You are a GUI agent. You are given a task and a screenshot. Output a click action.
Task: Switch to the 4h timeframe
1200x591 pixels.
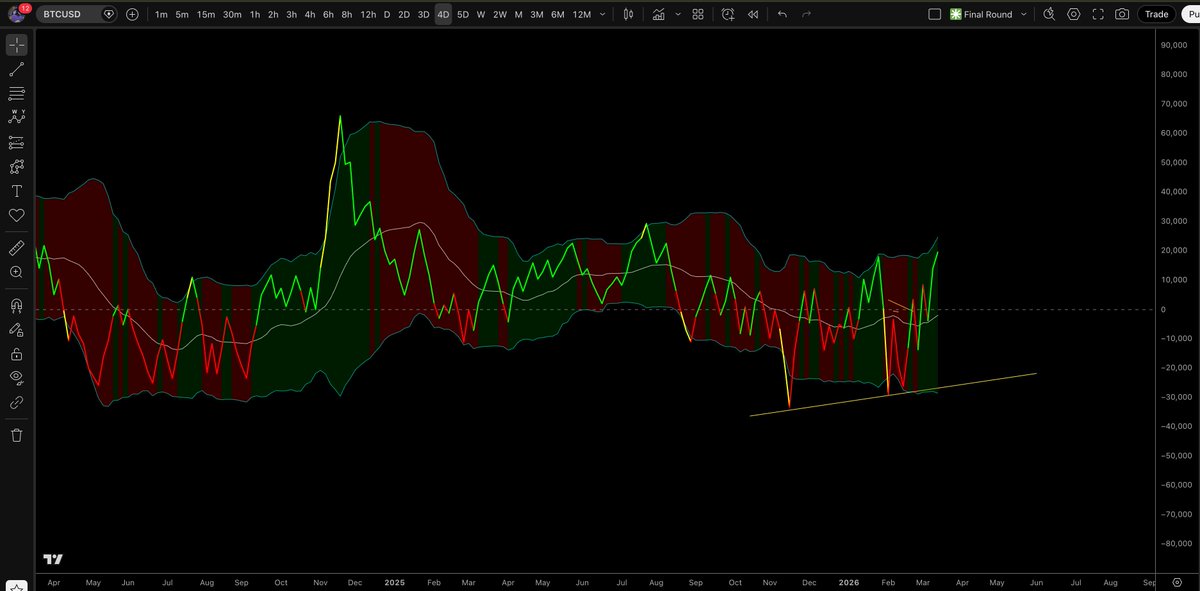click(310, 14)
